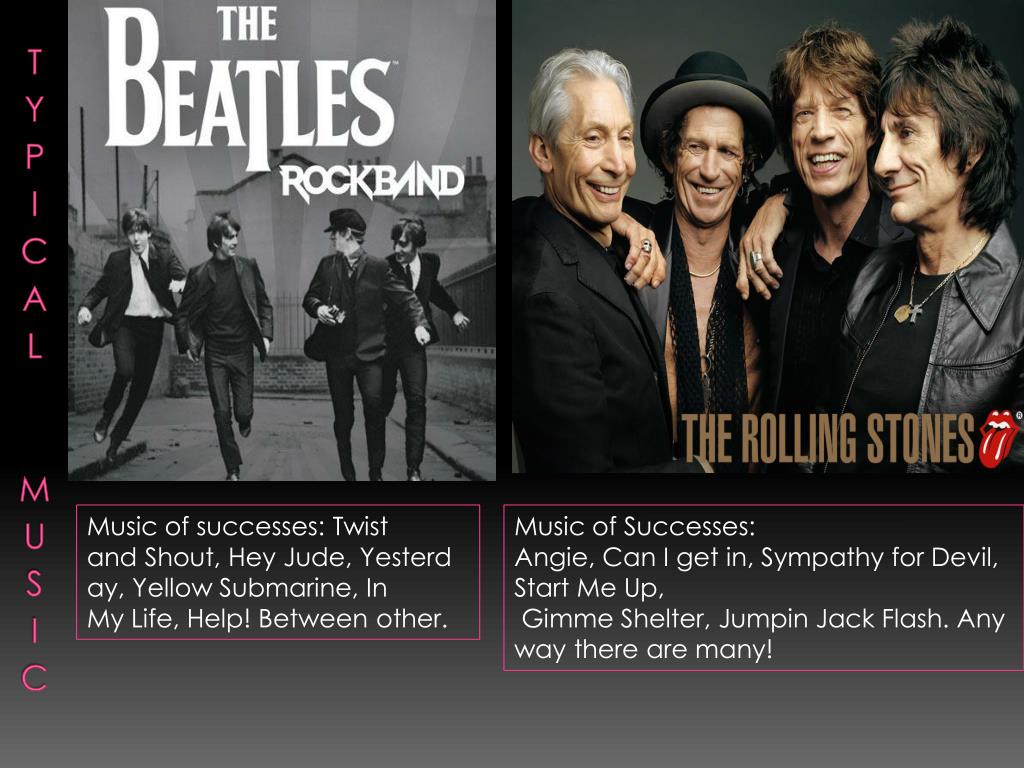Screen dimensions: 1024x768
Task: Open the Beatles Rock Band cover image
Action: tap(282, 240)
